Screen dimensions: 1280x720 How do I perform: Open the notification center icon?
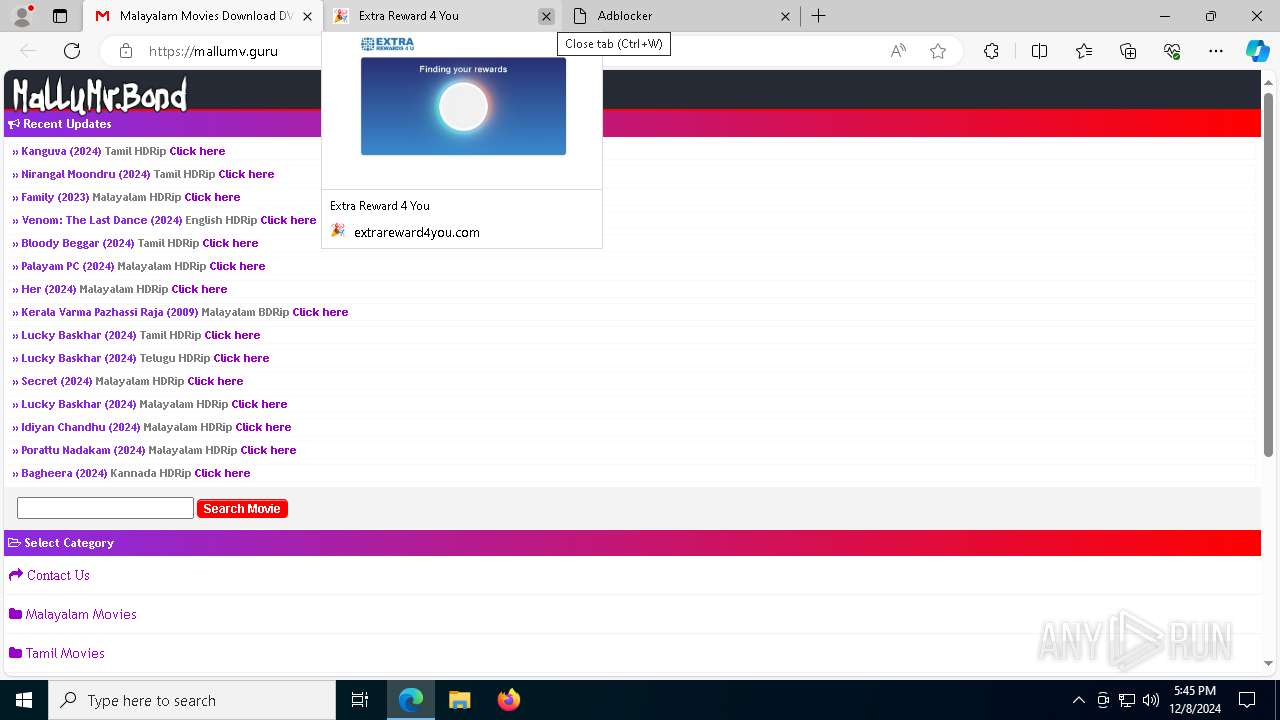[1247, 700]
